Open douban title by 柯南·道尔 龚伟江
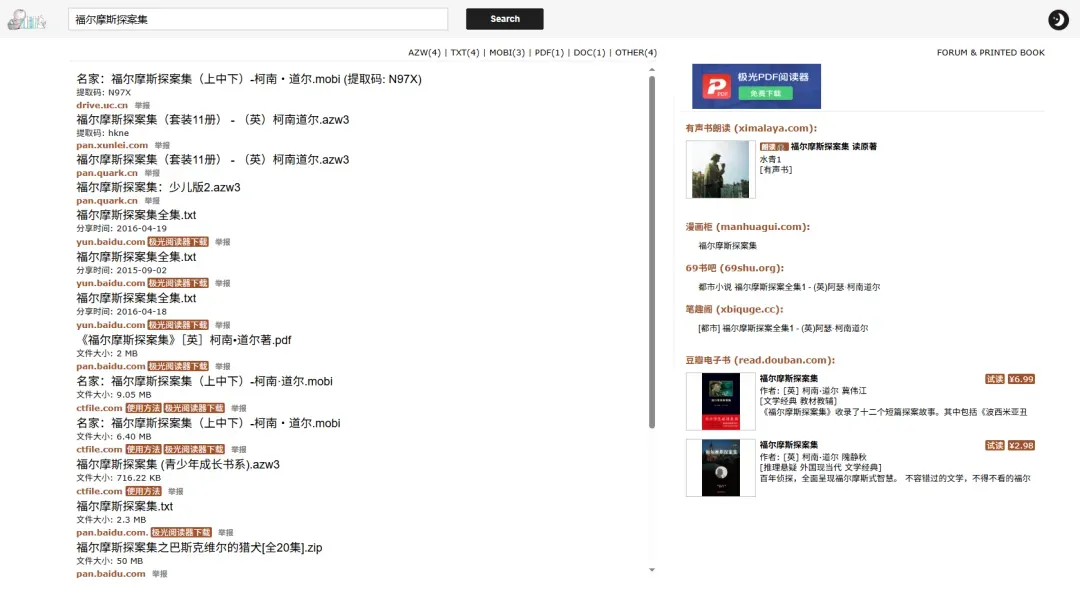The height and width of the screenshot is (589, 1080). 789,379
